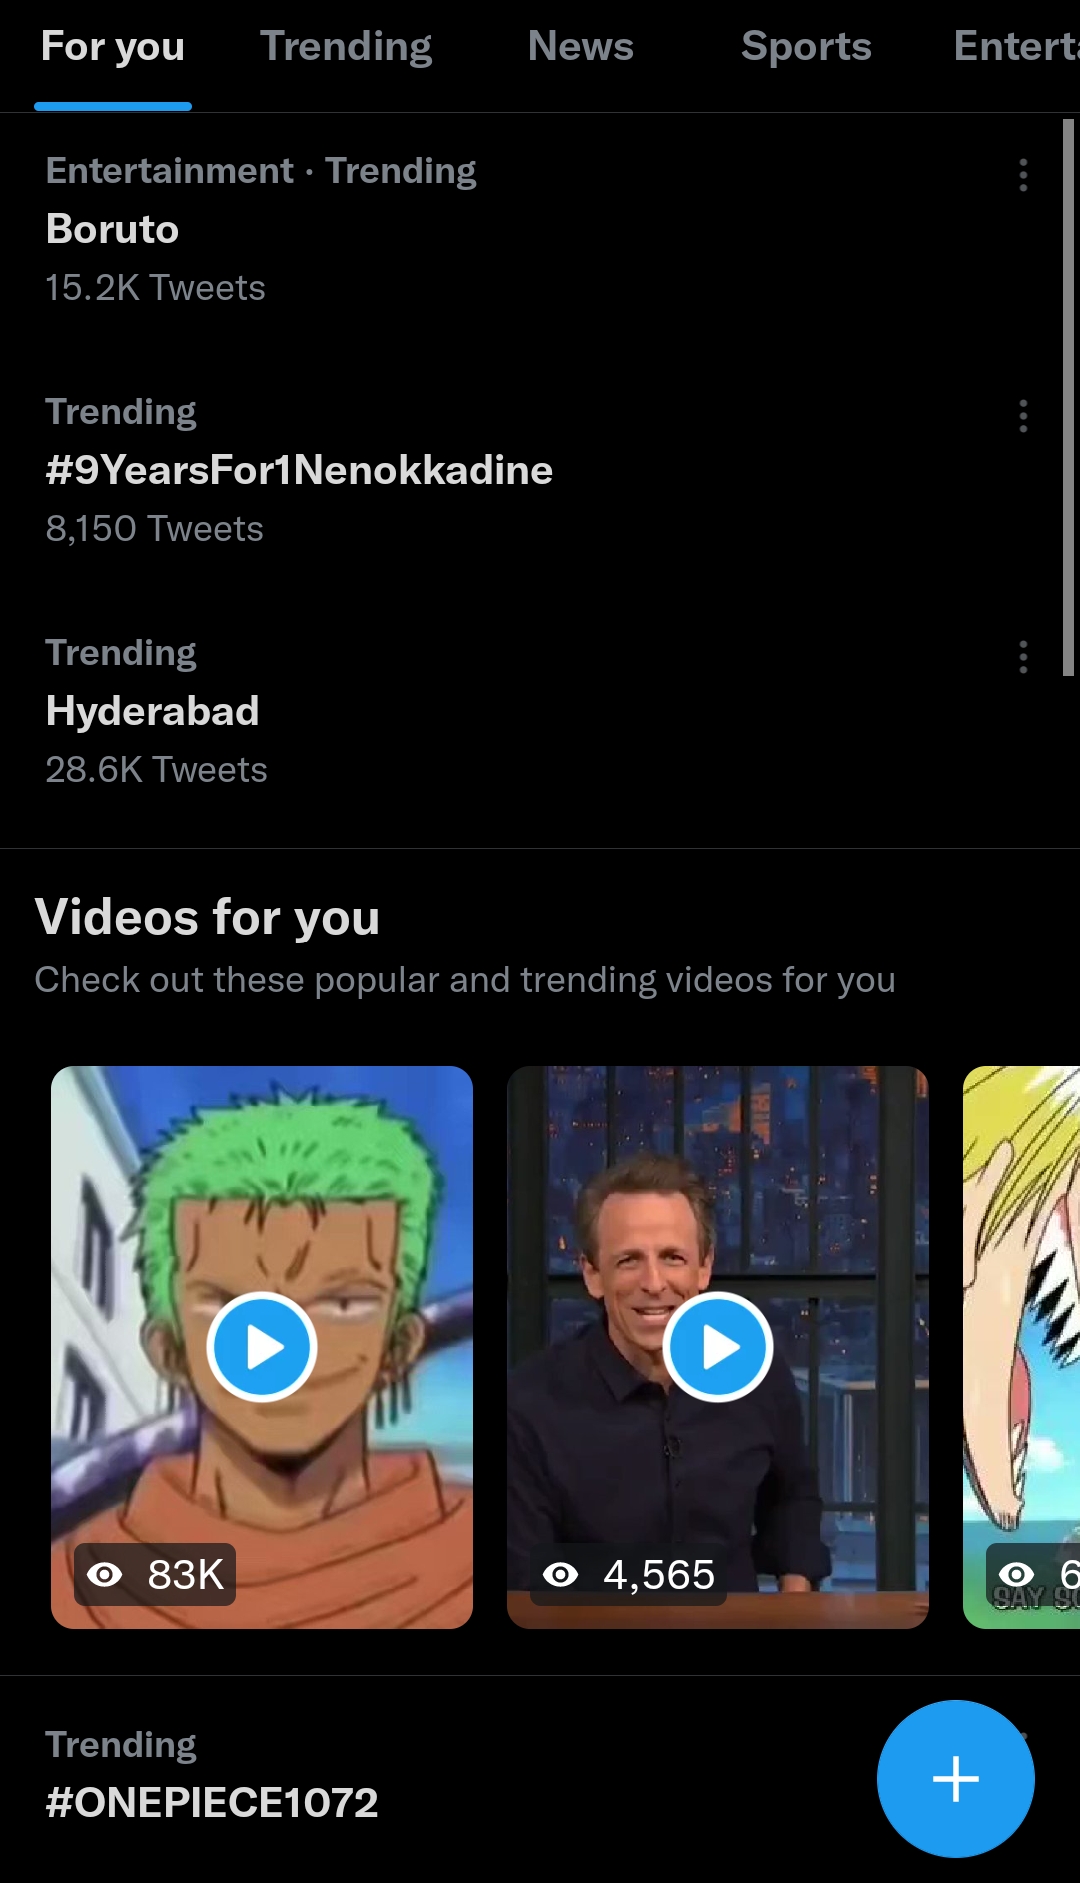
Task: Select the Videos for you heading
Action: 207,915
